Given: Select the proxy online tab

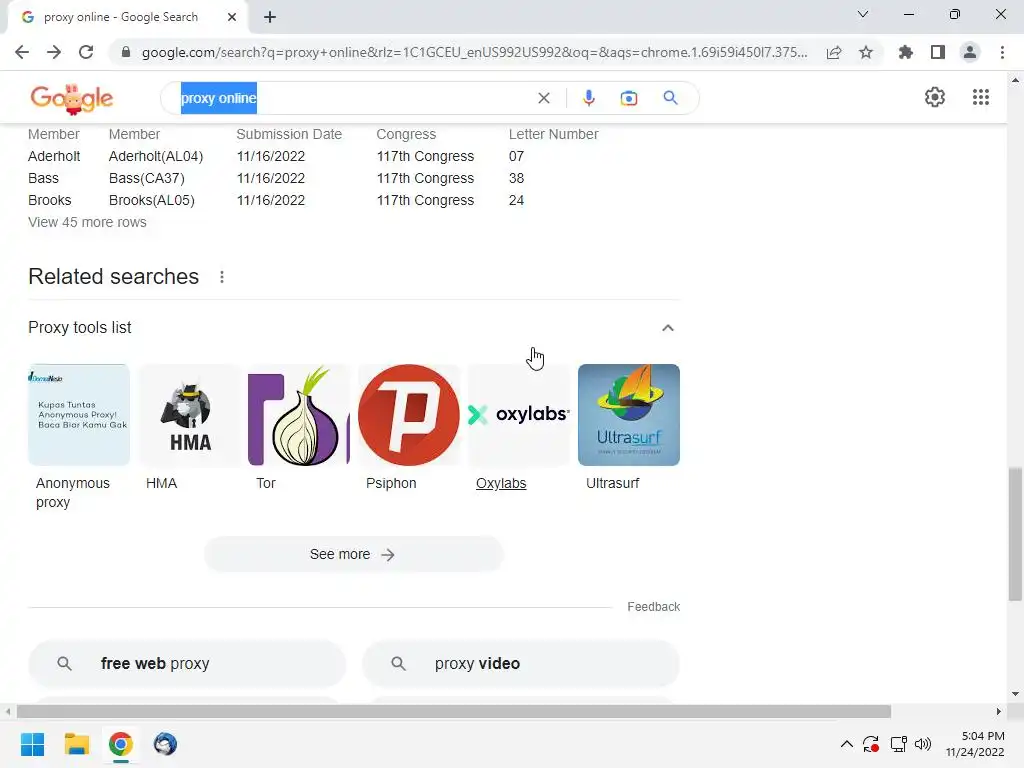Looking at the screenshot, I should point(127,17).
